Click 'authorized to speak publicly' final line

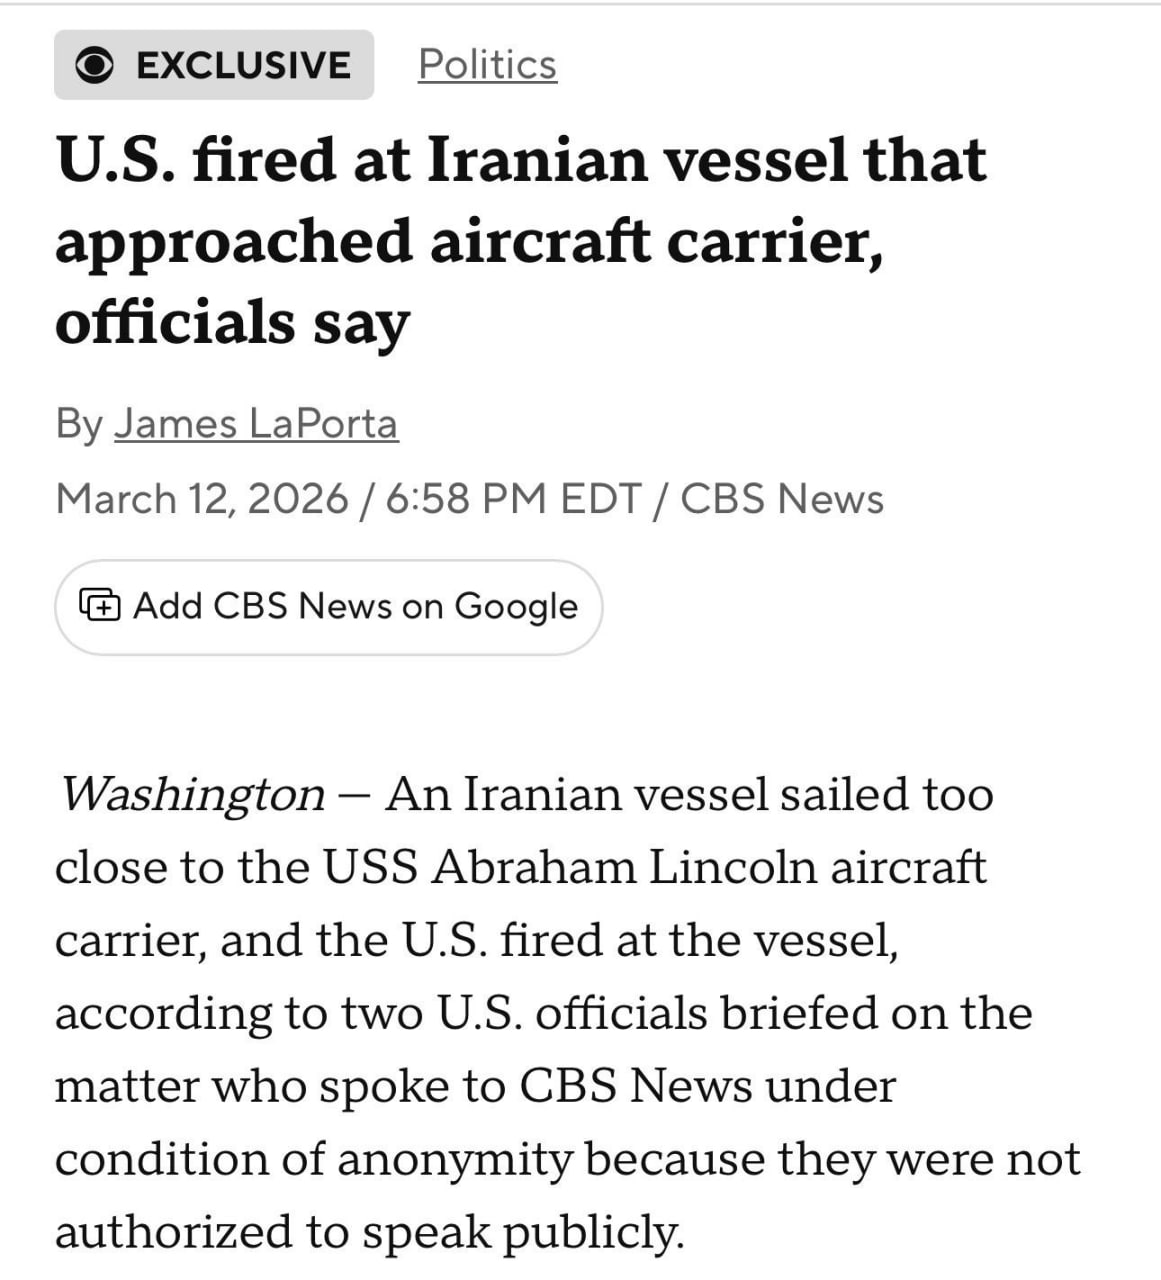pos(369,1232)
